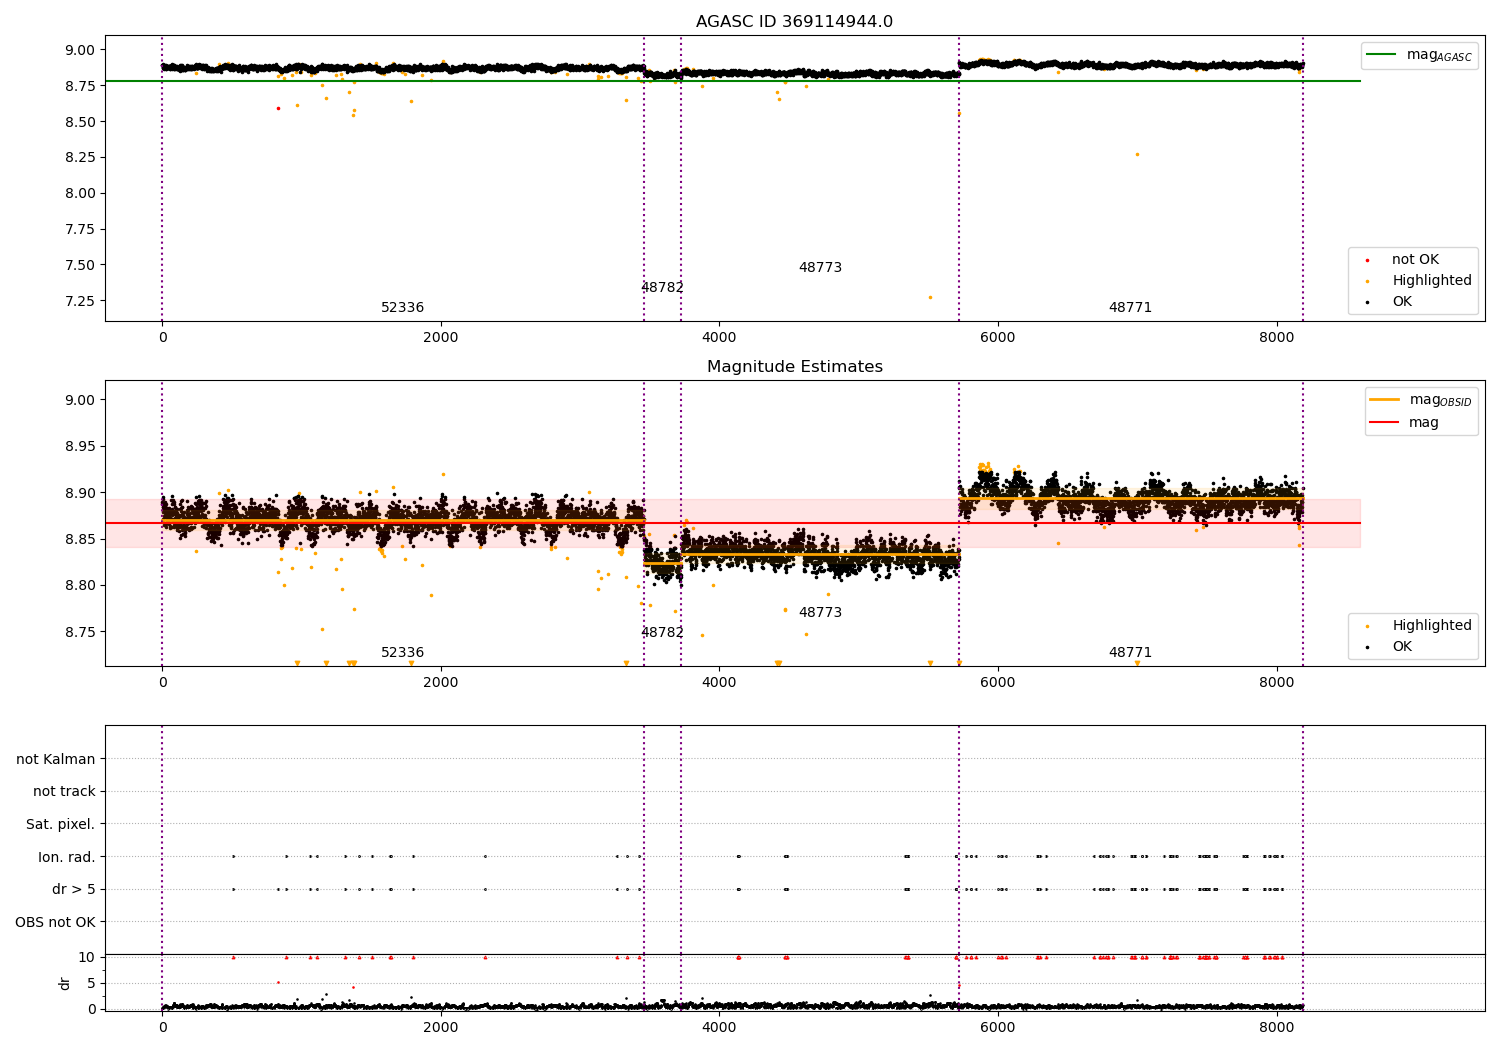Click y-axis tick 10 on the dr axis
Viewport: 1500px width, 1050px height.
tap(87, 957)
